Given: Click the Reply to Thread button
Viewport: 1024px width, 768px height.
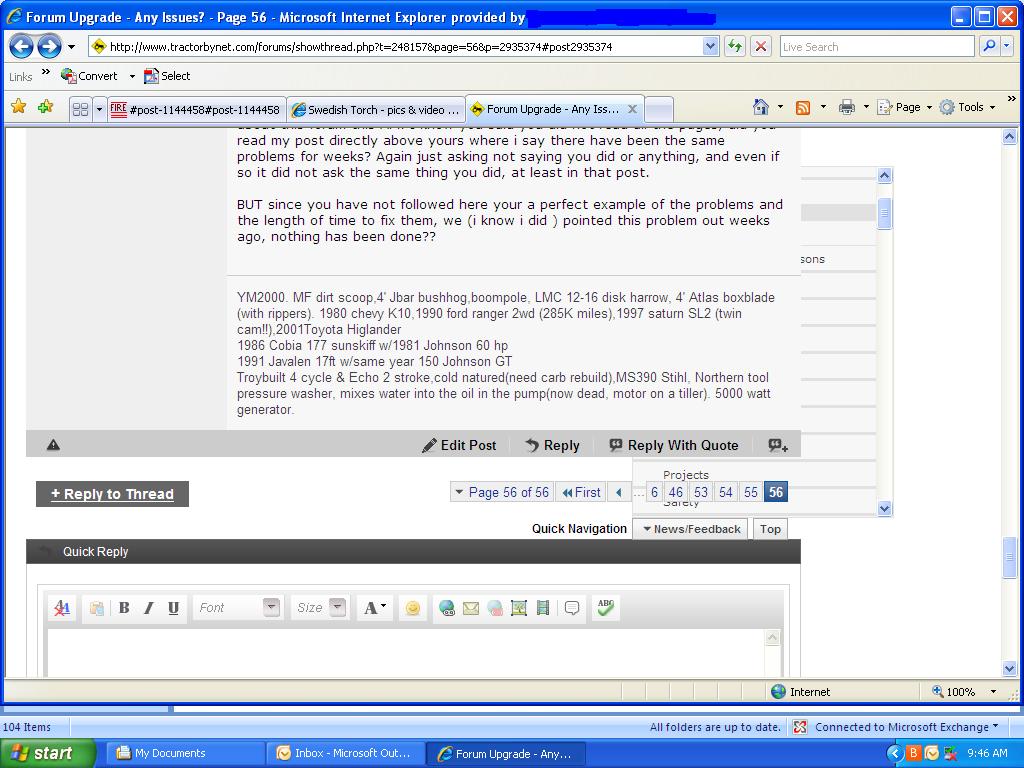Looking at the screenshot, I should [112, 494].
